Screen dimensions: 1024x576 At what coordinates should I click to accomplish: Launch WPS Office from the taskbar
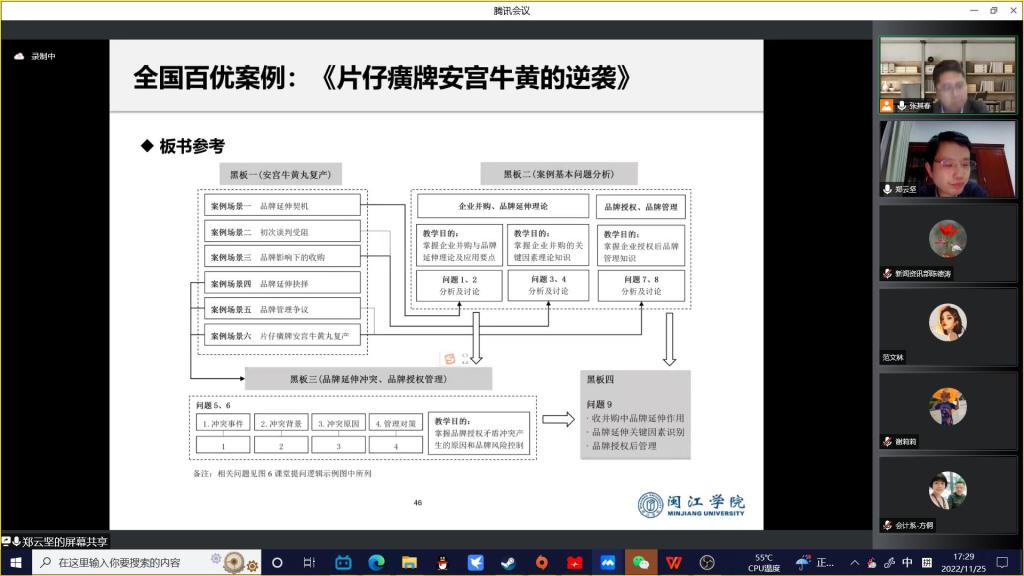pos(674,562)
